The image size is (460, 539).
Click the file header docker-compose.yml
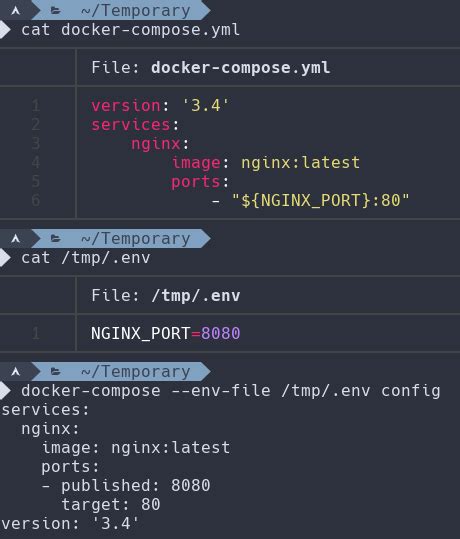(241, 67)
